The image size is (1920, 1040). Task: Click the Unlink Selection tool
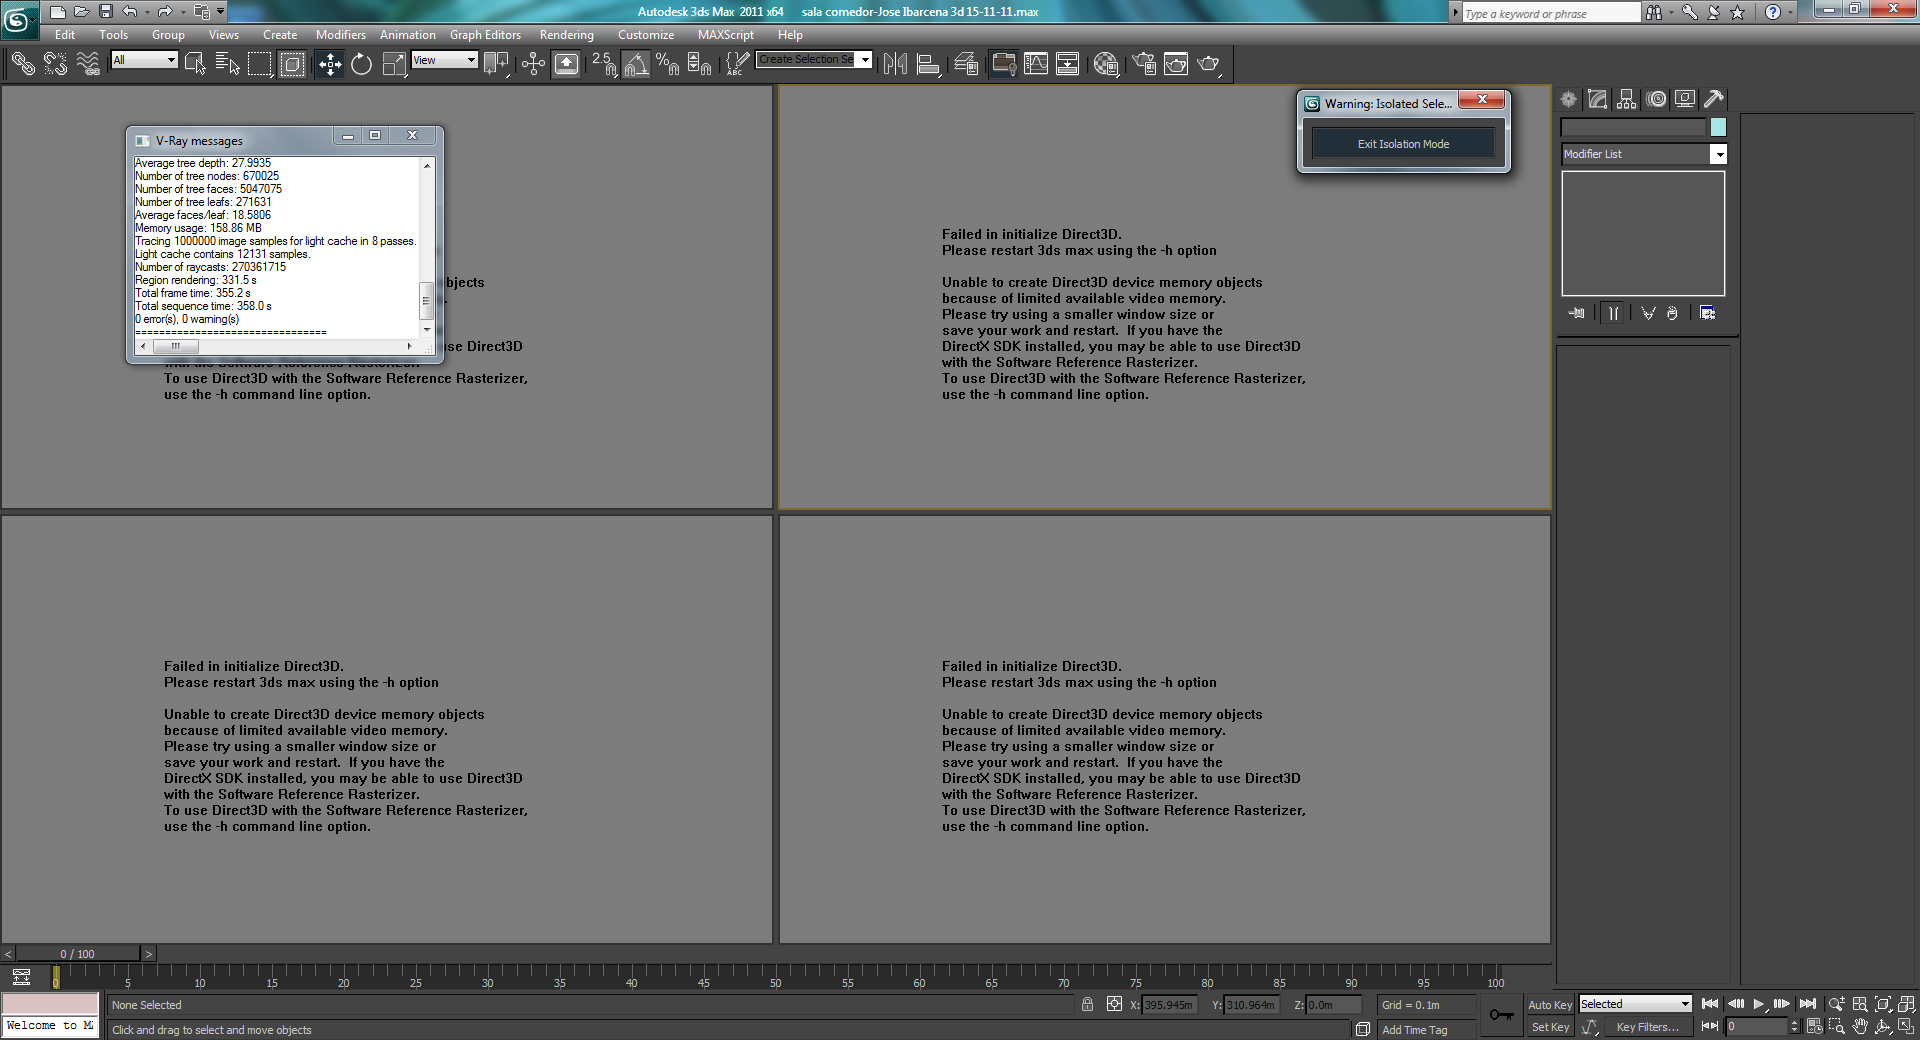(55, 64)
